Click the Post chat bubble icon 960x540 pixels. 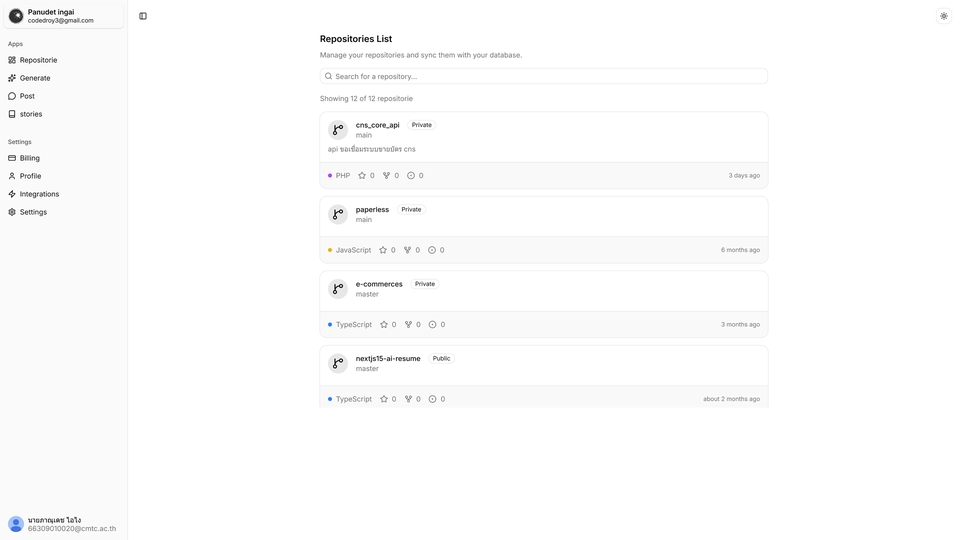(12, 96)
